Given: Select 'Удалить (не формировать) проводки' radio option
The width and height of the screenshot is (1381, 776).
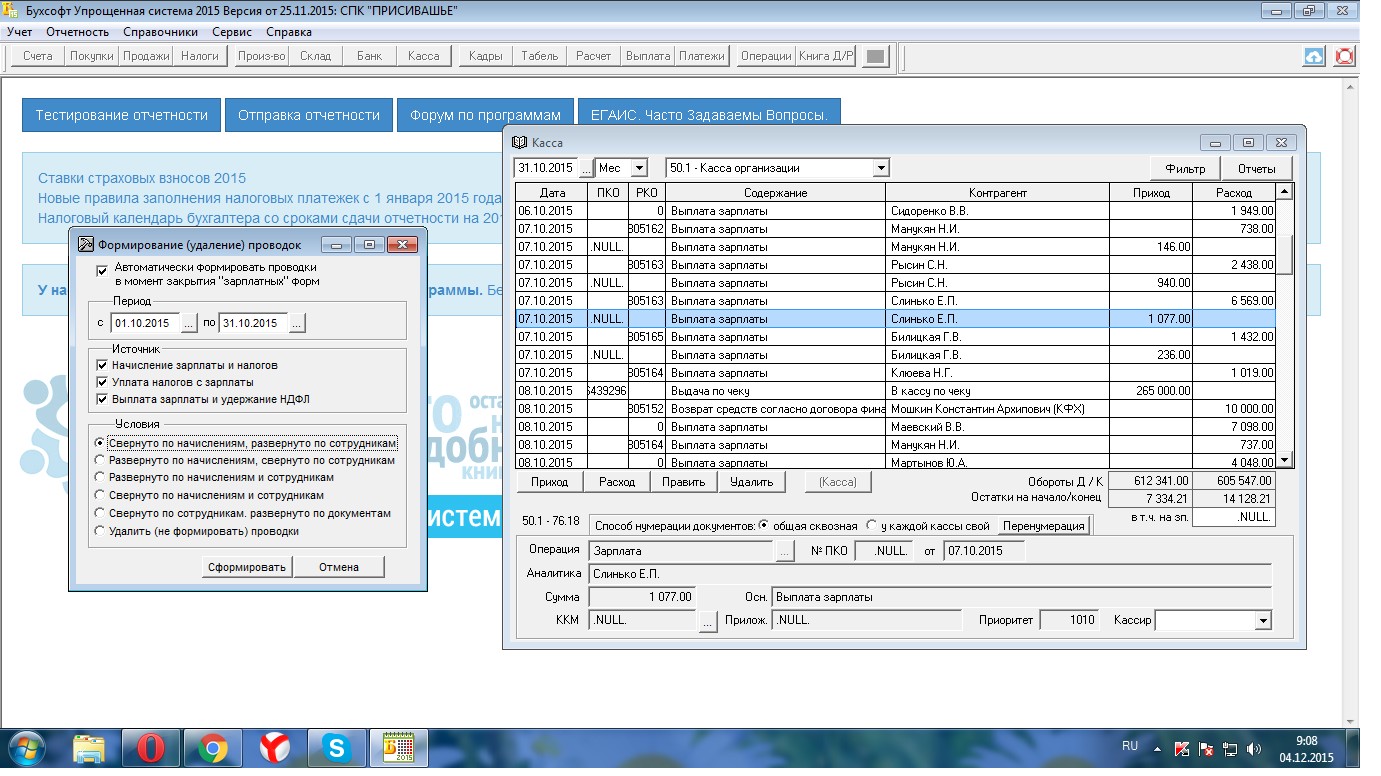Looking at the screenshot, I should click(x=100, y=531).
